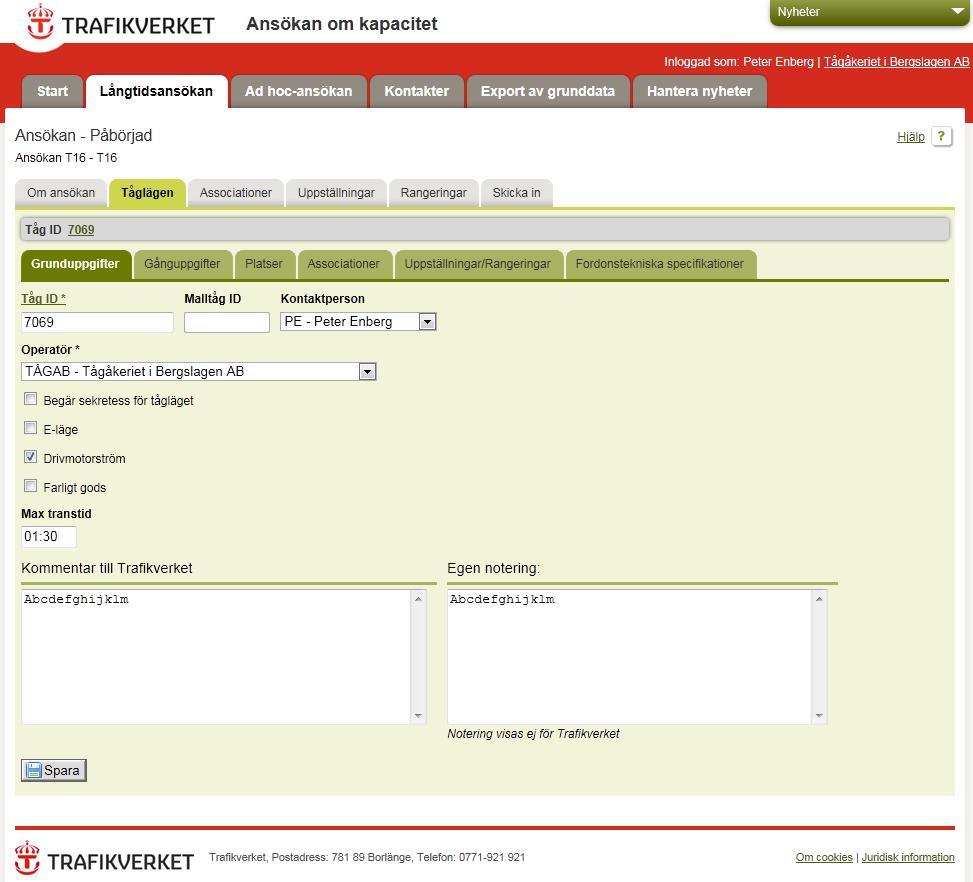Switch to the Platser tab
The width and height of the screenshot is (973, 882).
264,264
